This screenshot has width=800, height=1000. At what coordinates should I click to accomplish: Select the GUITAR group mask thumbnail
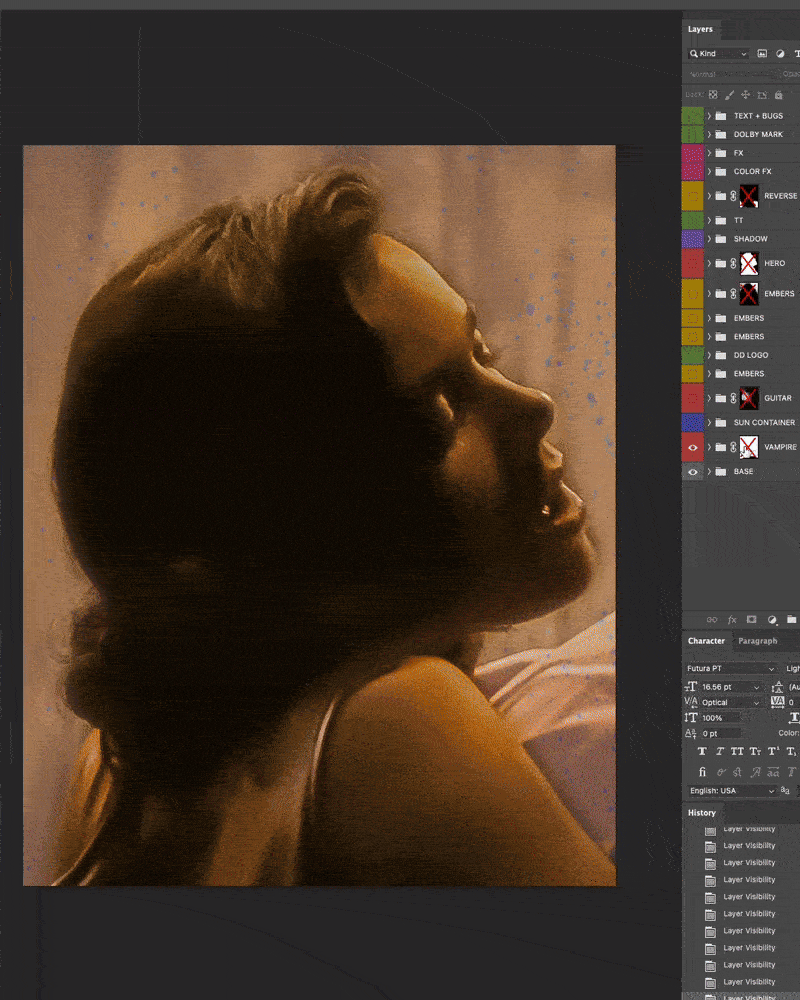tap(749, 398)
